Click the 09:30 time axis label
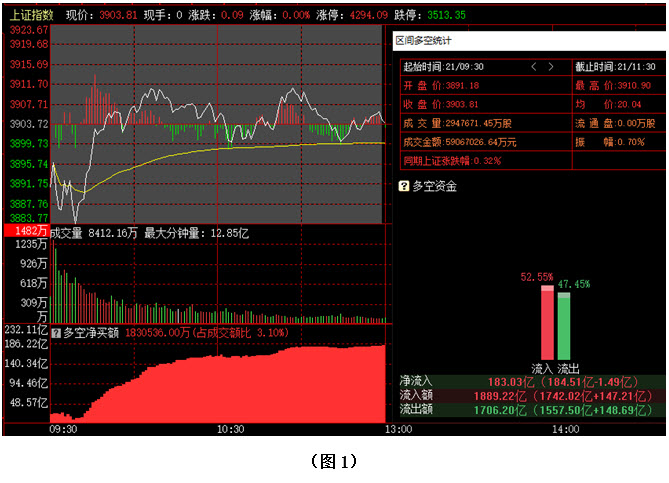This screenshot has width=669, height=483. (x=63, y=429)
